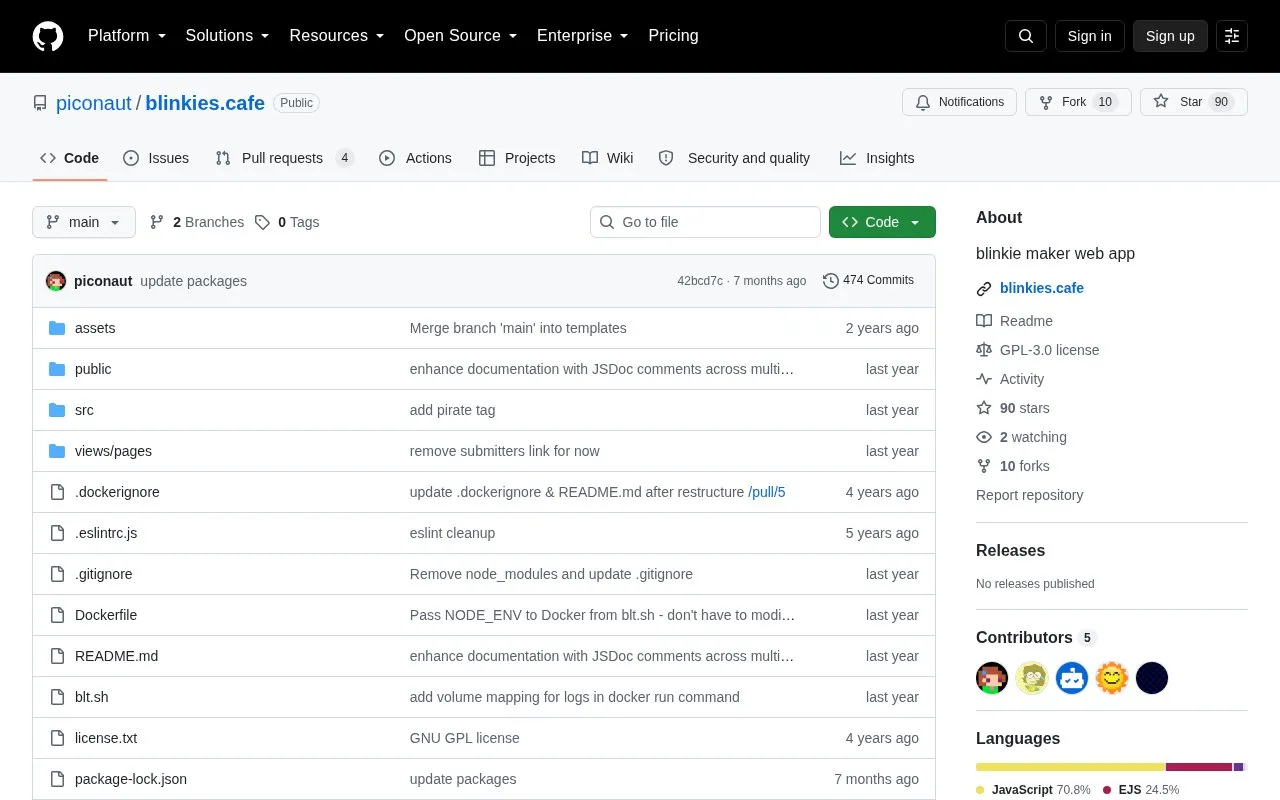Screen dimensions: 1280x800
Task: Open the main branch selector dropdown
Action: [x=84, y=222]
